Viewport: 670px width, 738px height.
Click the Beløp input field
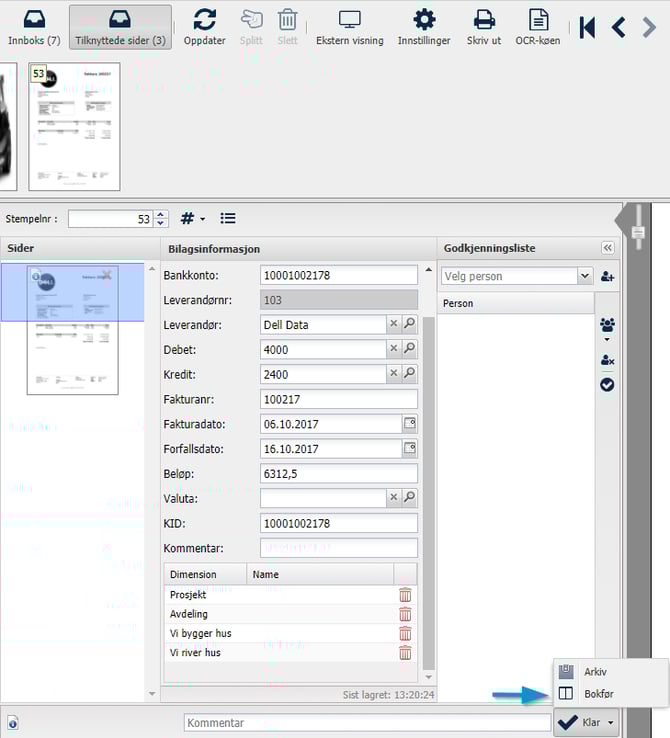(338, 473)
